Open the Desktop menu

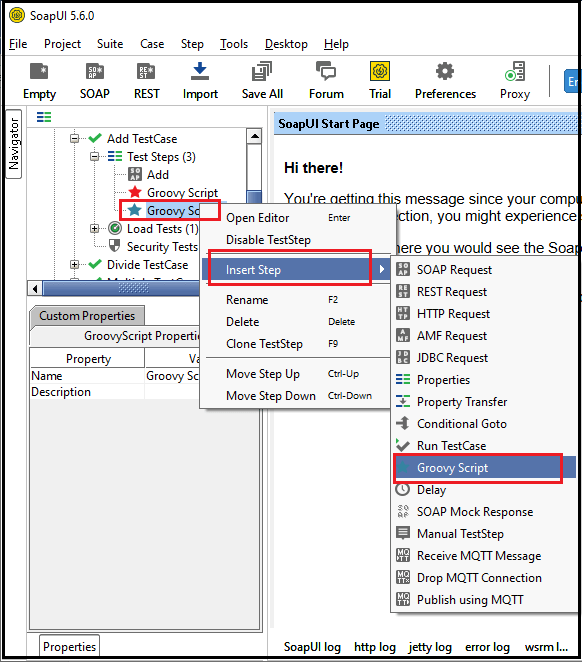coord(286,44)
